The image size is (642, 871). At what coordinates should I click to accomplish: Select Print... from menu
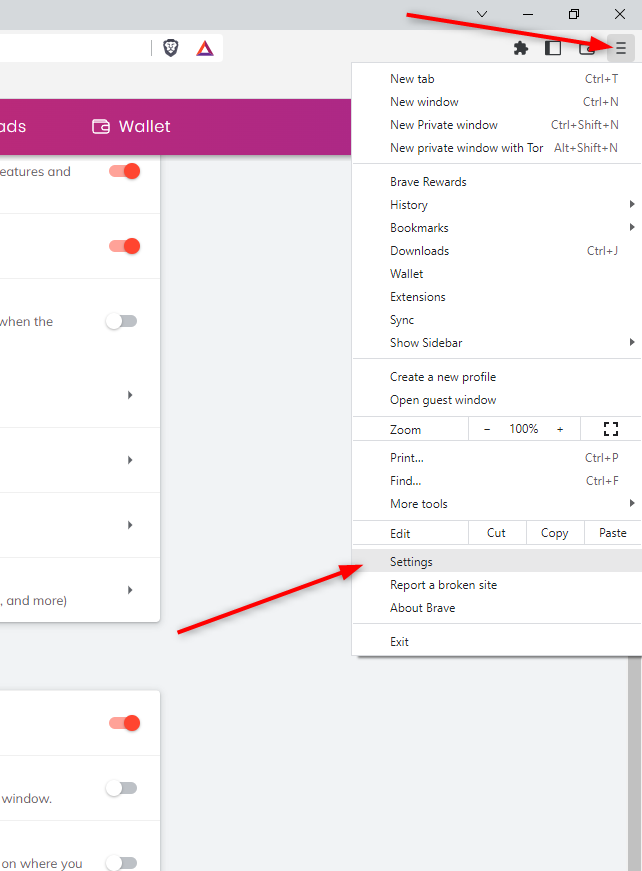click(496, 458)
